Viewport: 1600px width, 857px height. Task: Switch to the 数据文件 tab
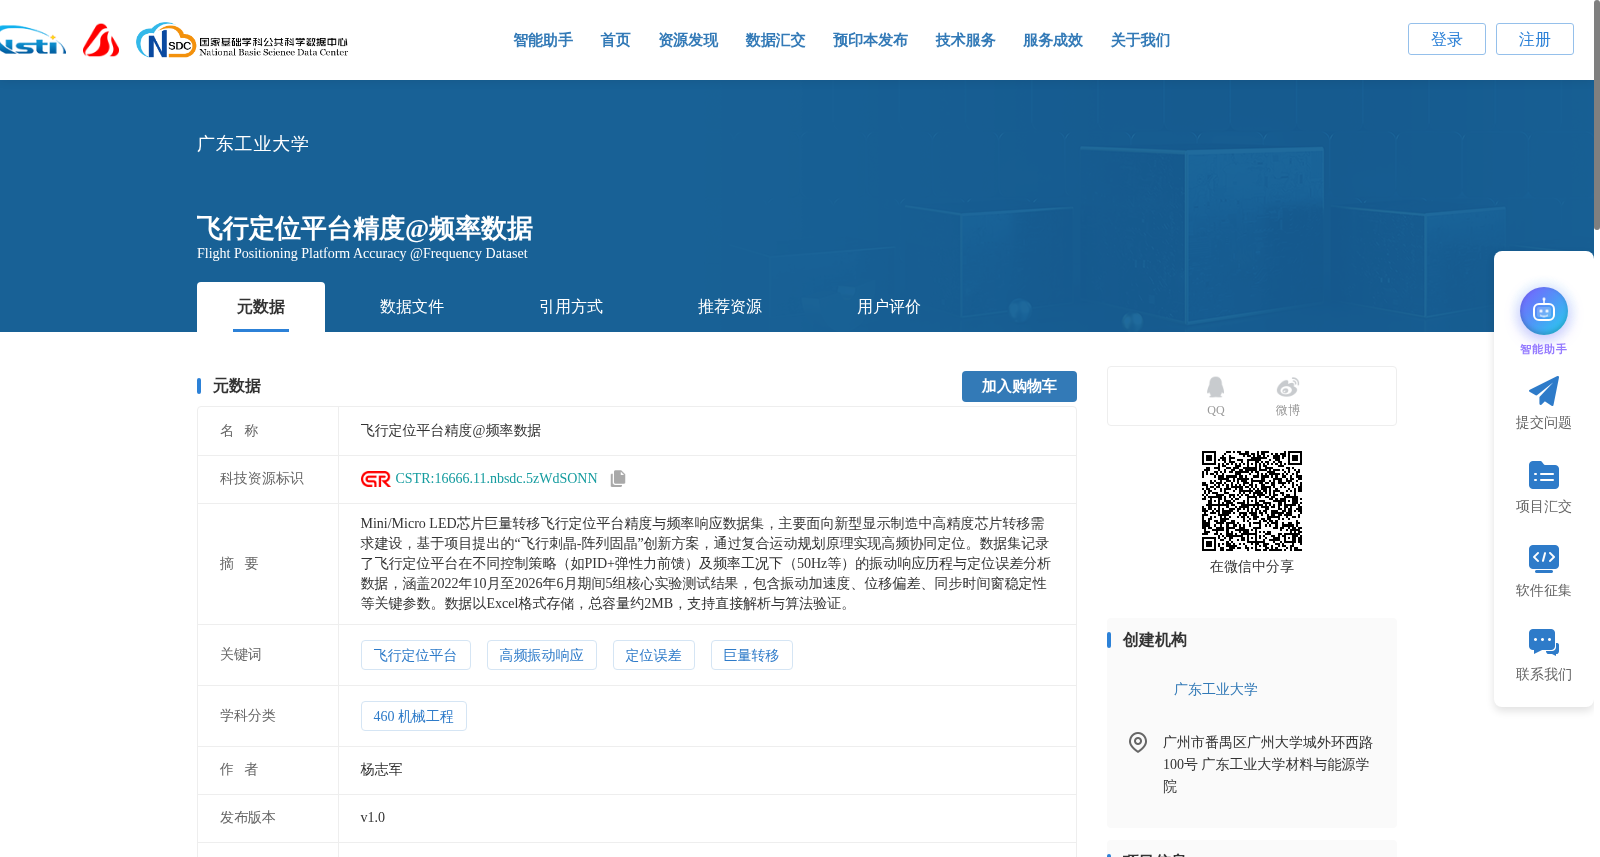pyautogui.click(x=412, y=307)
